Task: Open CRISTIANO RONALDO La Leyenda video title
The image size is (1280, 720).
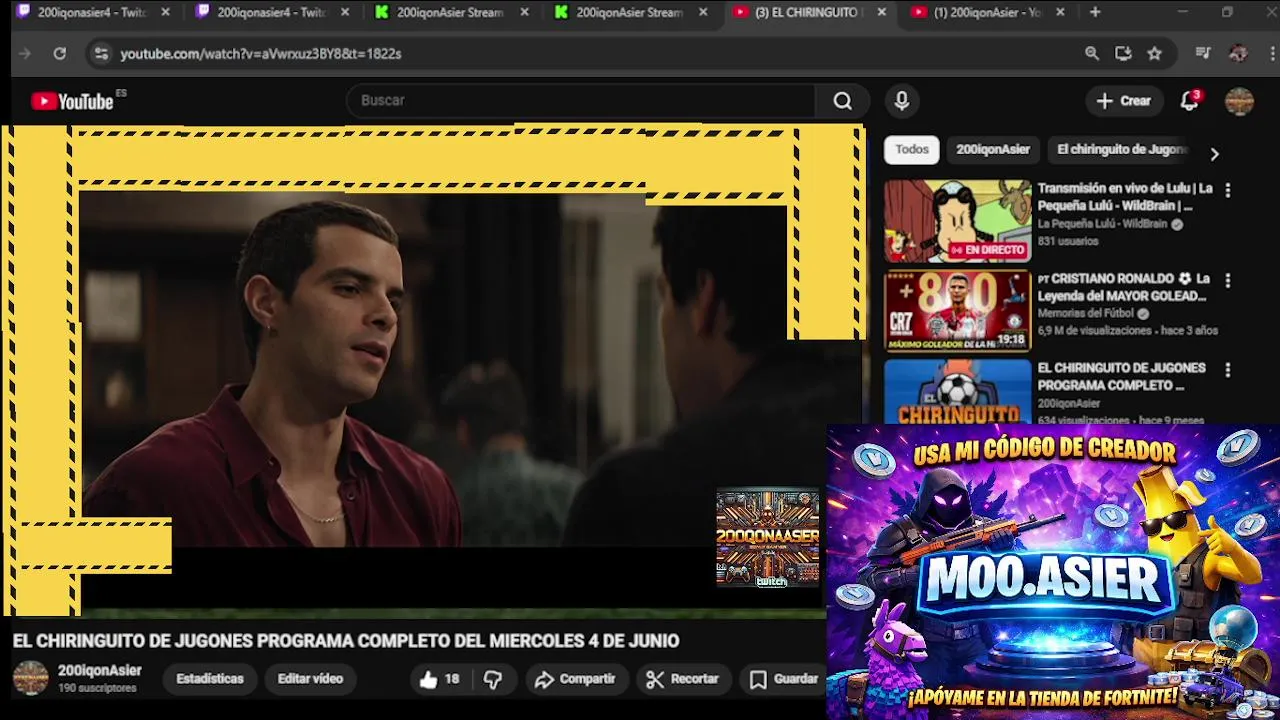Action: point(1123,287)
